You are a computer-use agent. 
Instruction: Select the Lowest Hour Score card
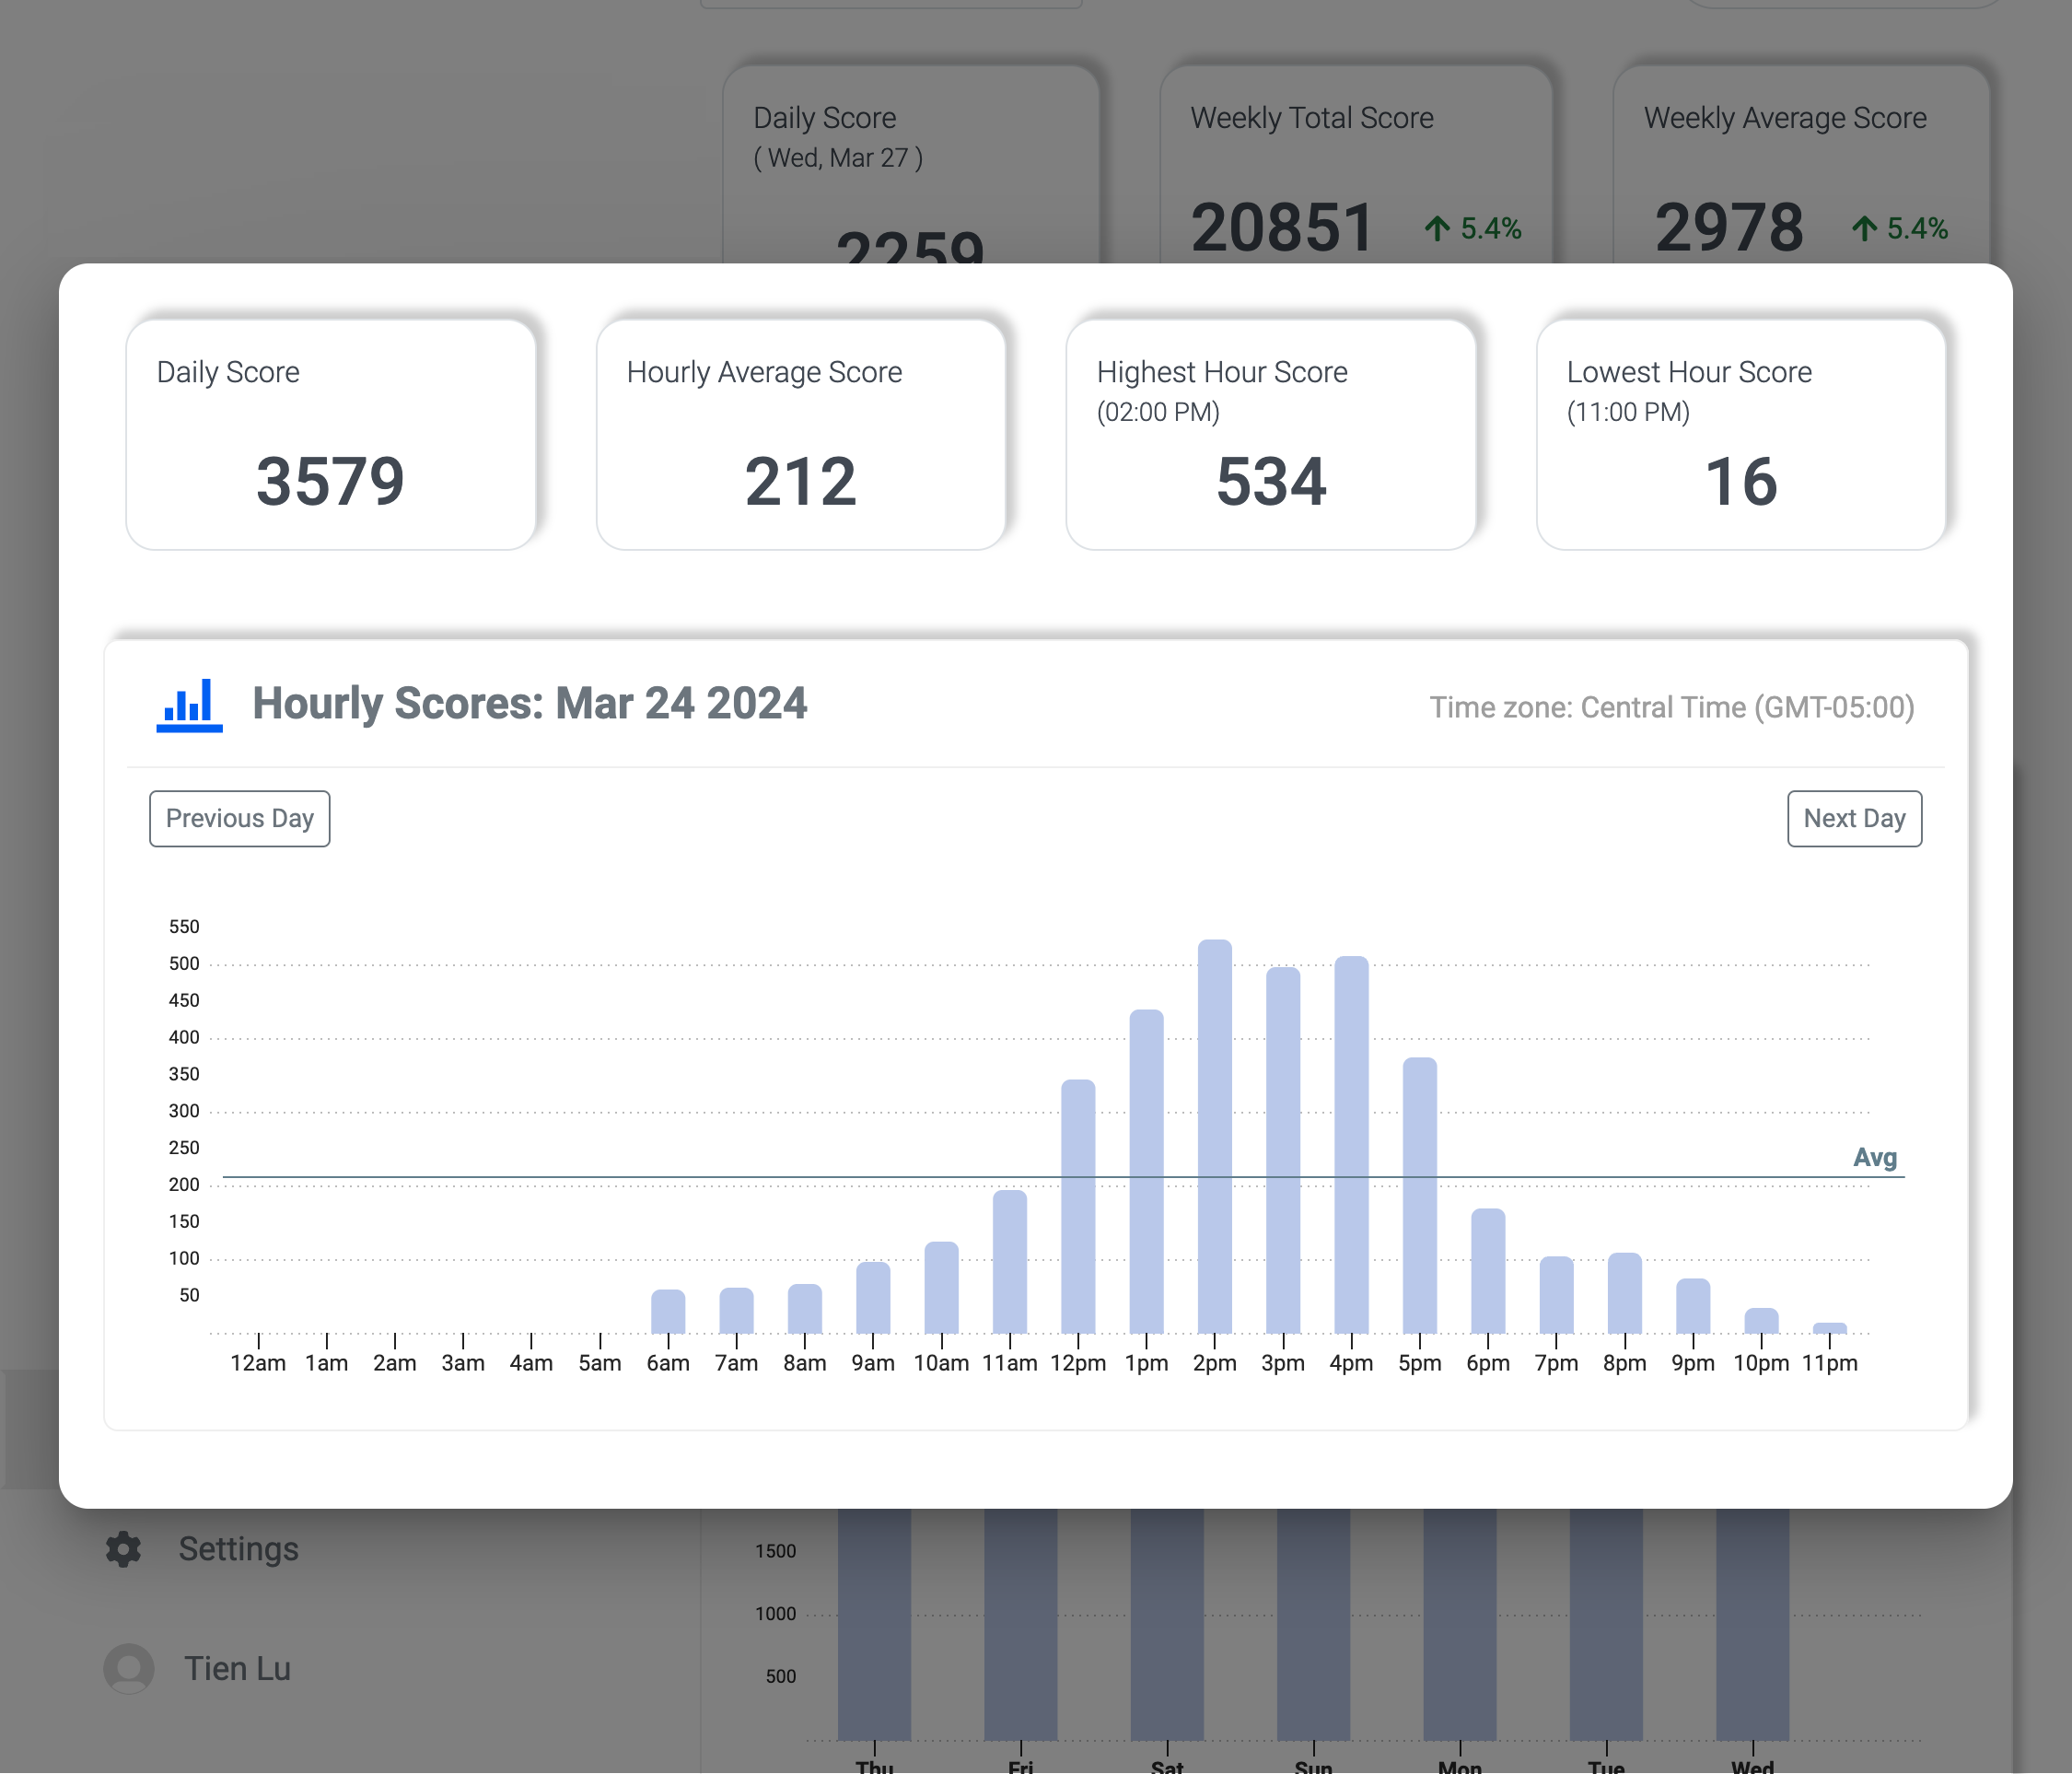click(1741, 435)
